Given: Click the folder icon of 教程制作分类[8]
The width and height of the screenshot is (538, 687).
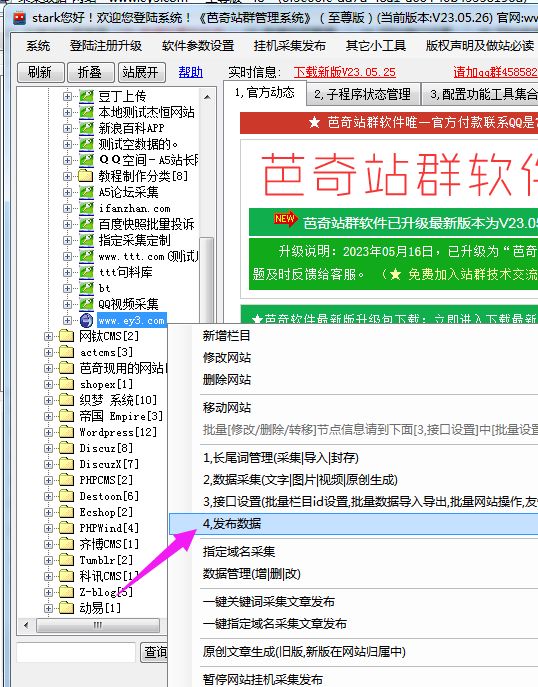Looking at the screenshot, I should pos(86,176).
